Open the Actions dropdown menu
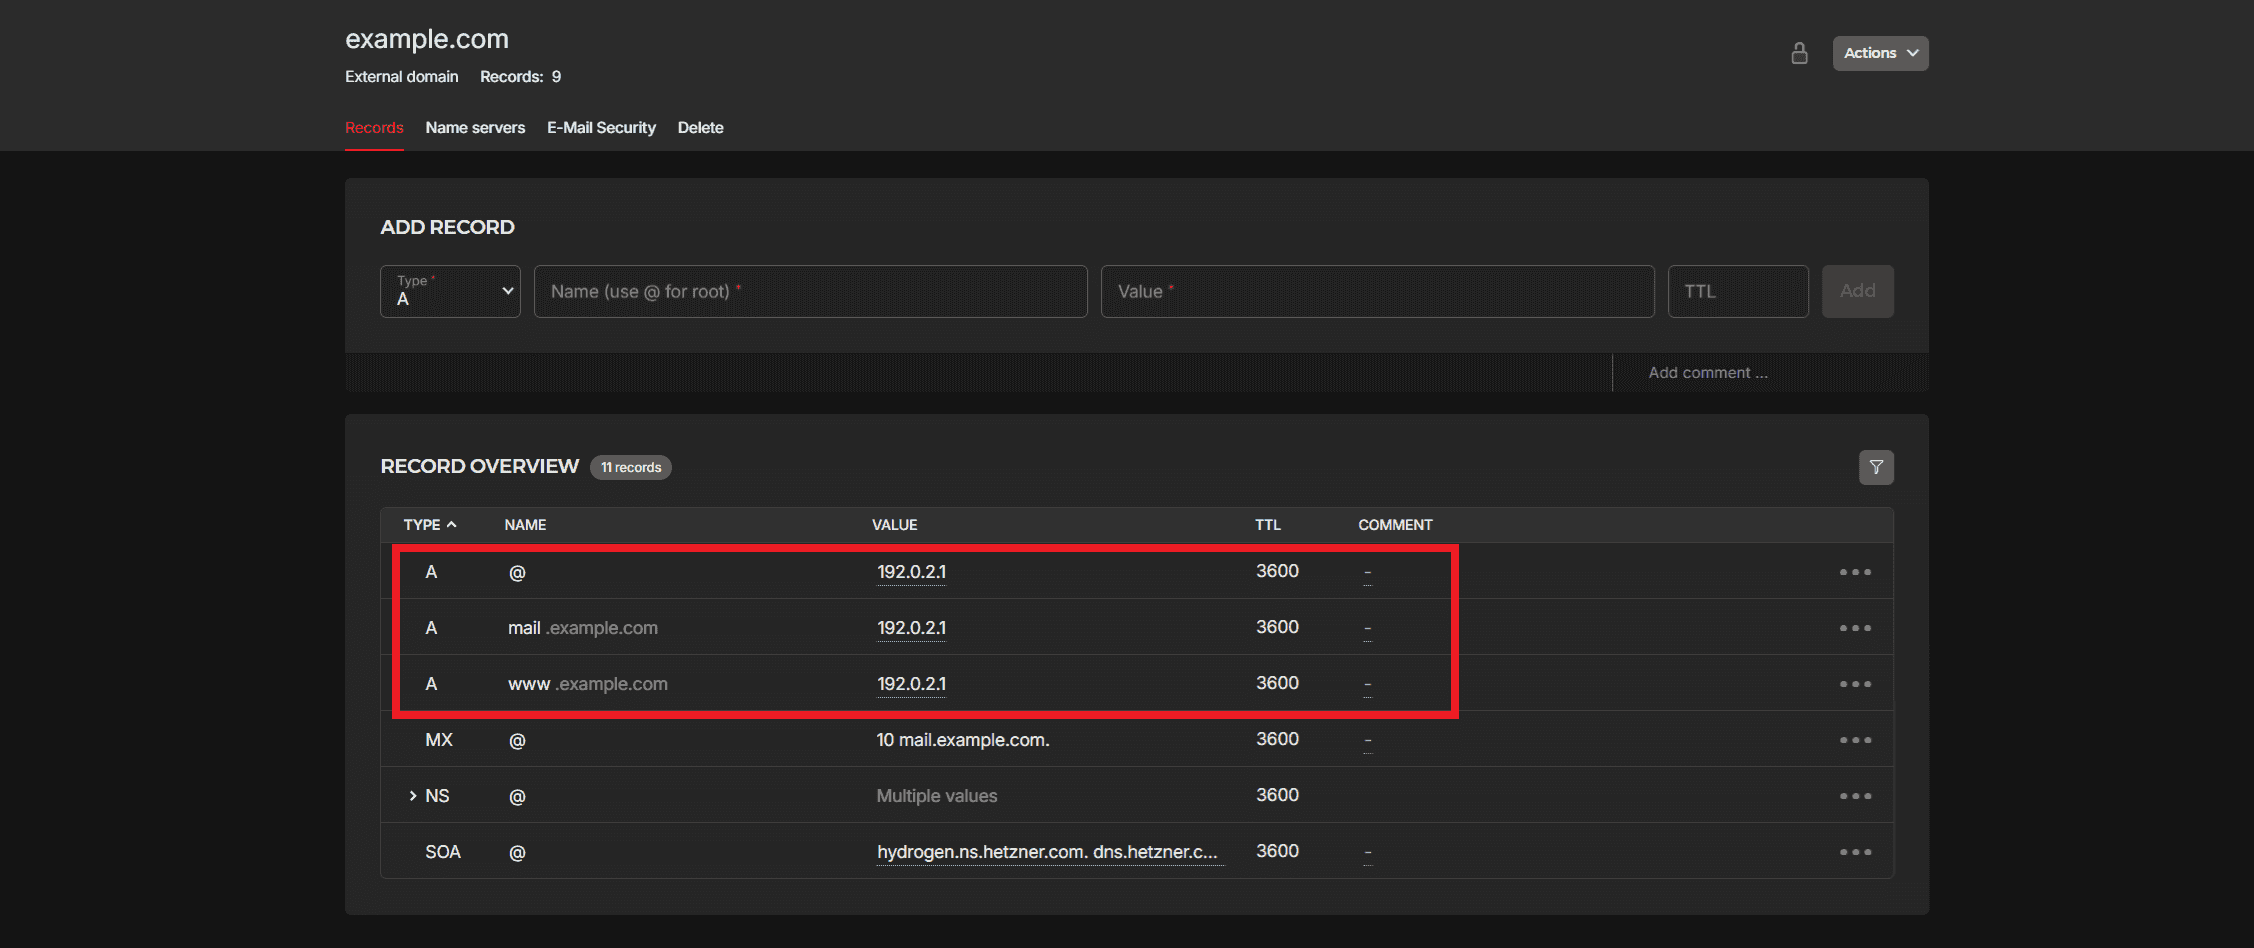The width and height of the screenshot is (2254, 948). (x=1879, y=53)
